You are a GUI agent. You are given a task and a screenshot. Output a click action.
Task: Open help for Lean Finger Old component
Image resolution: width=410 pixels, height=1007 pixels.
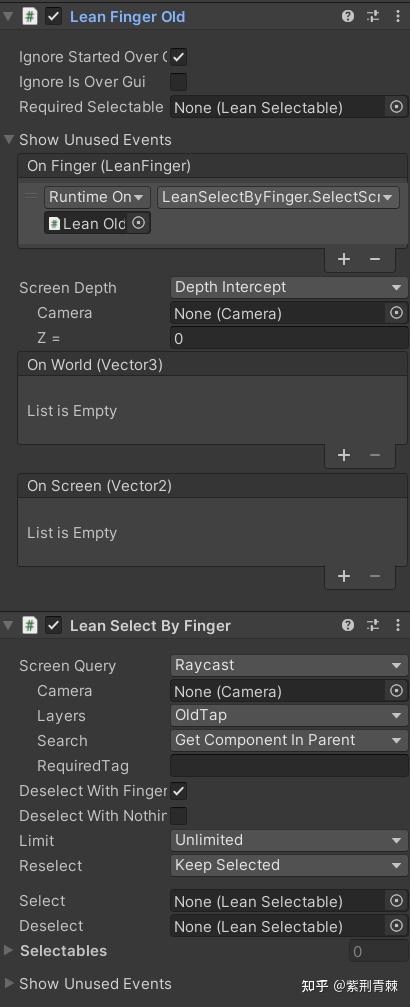click(x=348, y=17)
